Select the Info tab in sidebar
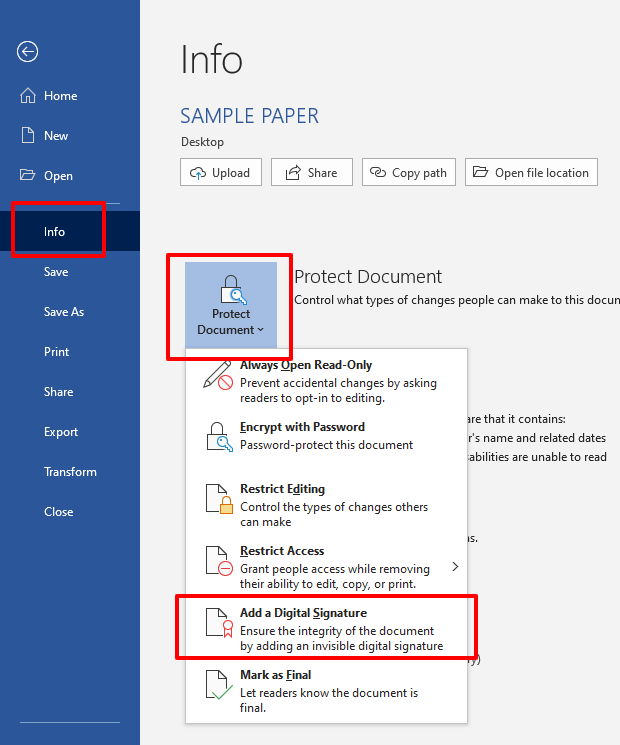620x745 pixels. tap(54, 232)
